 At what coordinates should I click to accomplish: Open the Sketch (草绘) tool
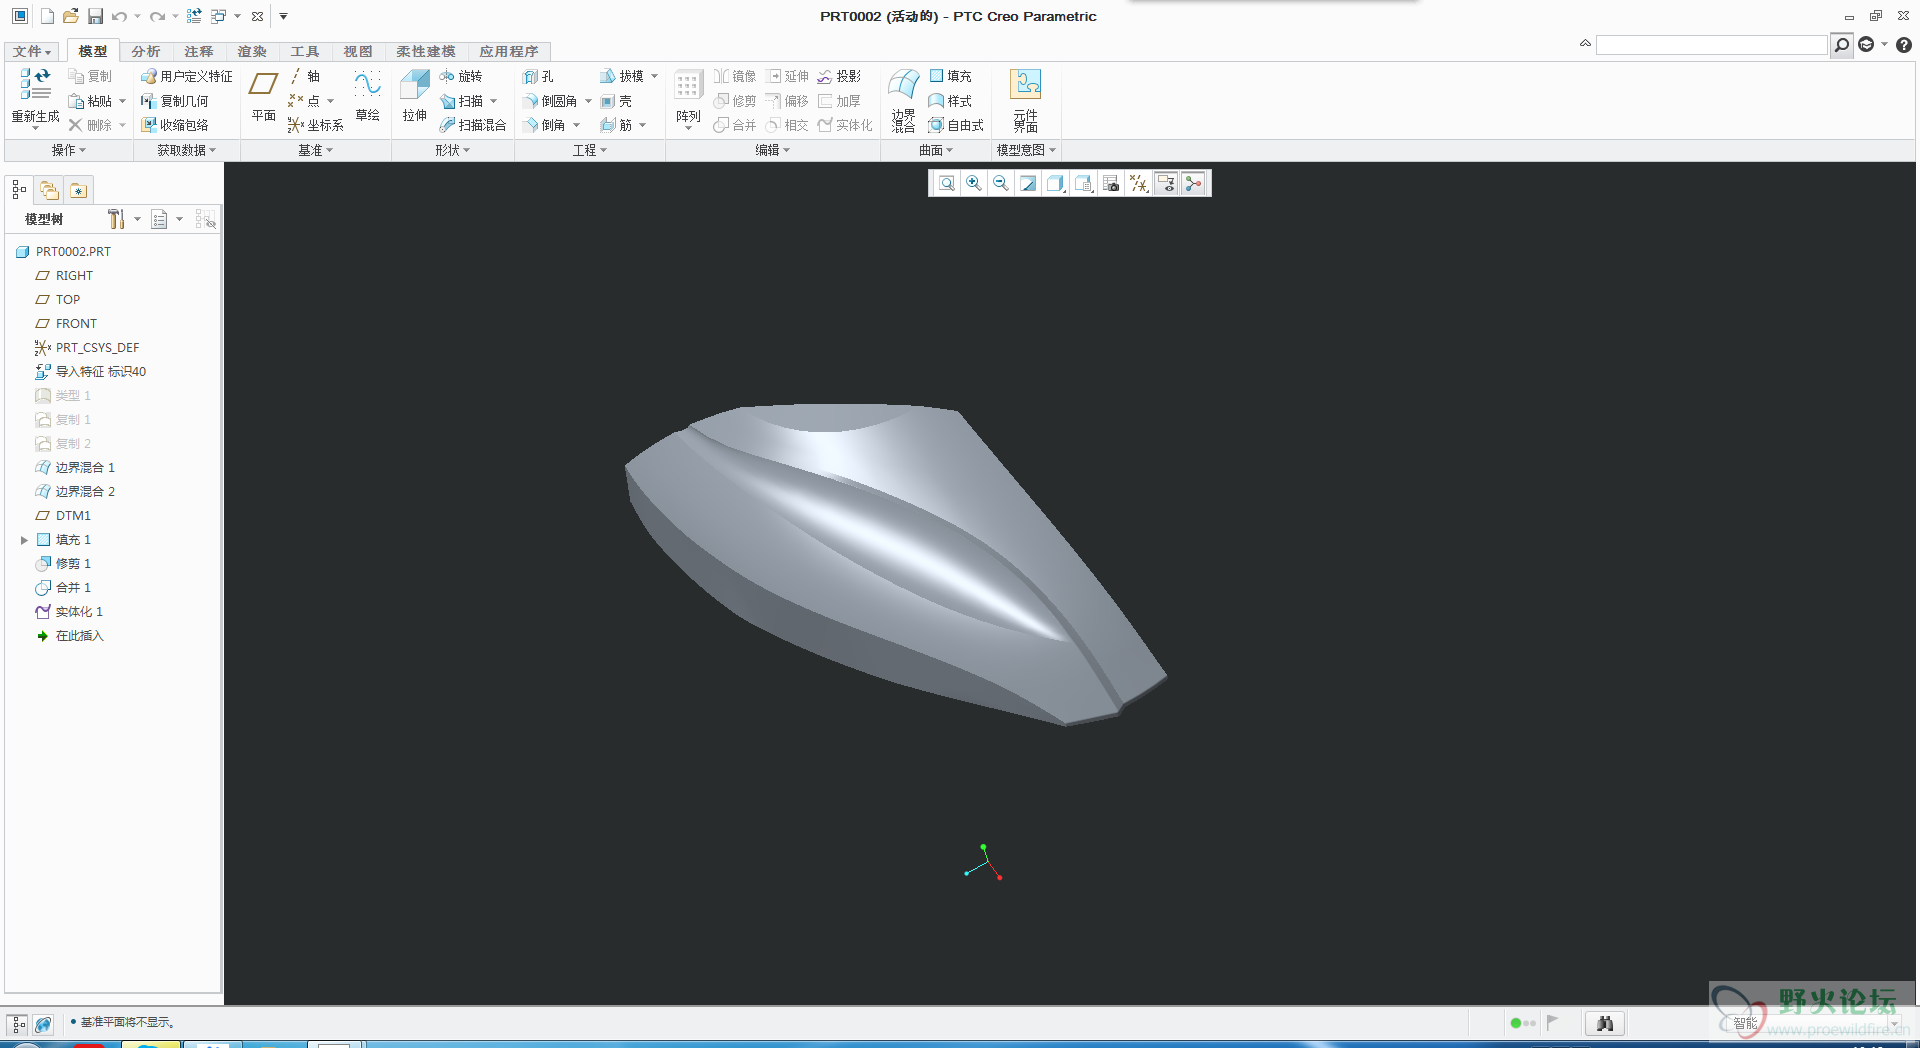(367, 96)
